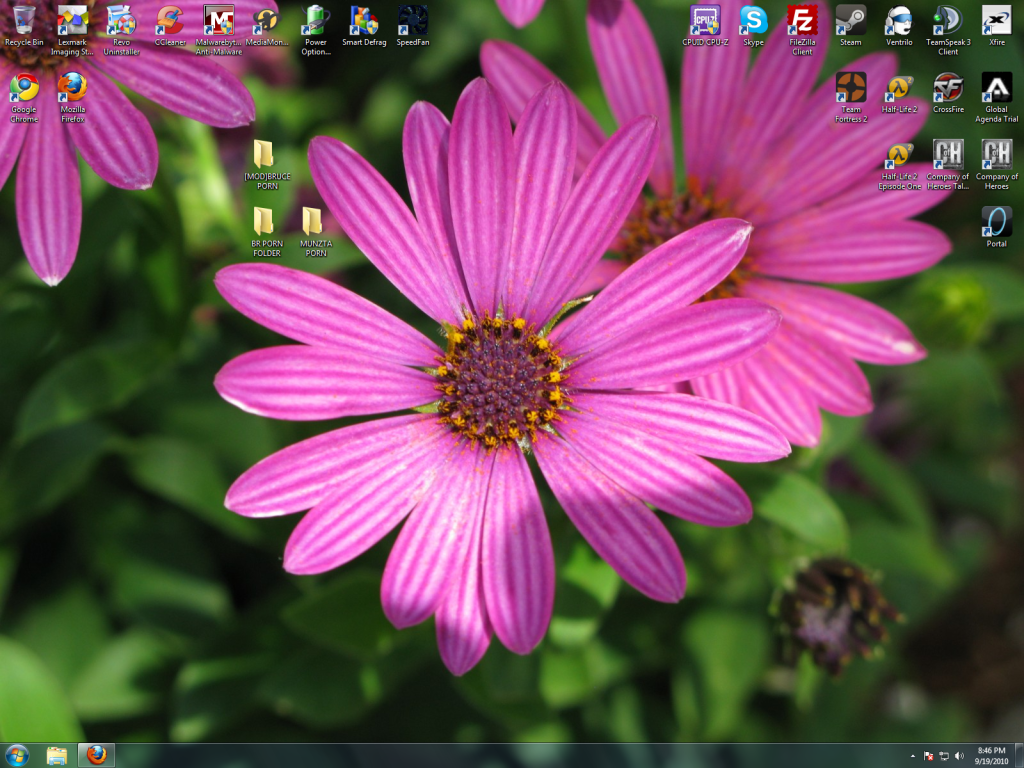
Task: Open the clock and calendar popup
Action: tap(992, 756)
